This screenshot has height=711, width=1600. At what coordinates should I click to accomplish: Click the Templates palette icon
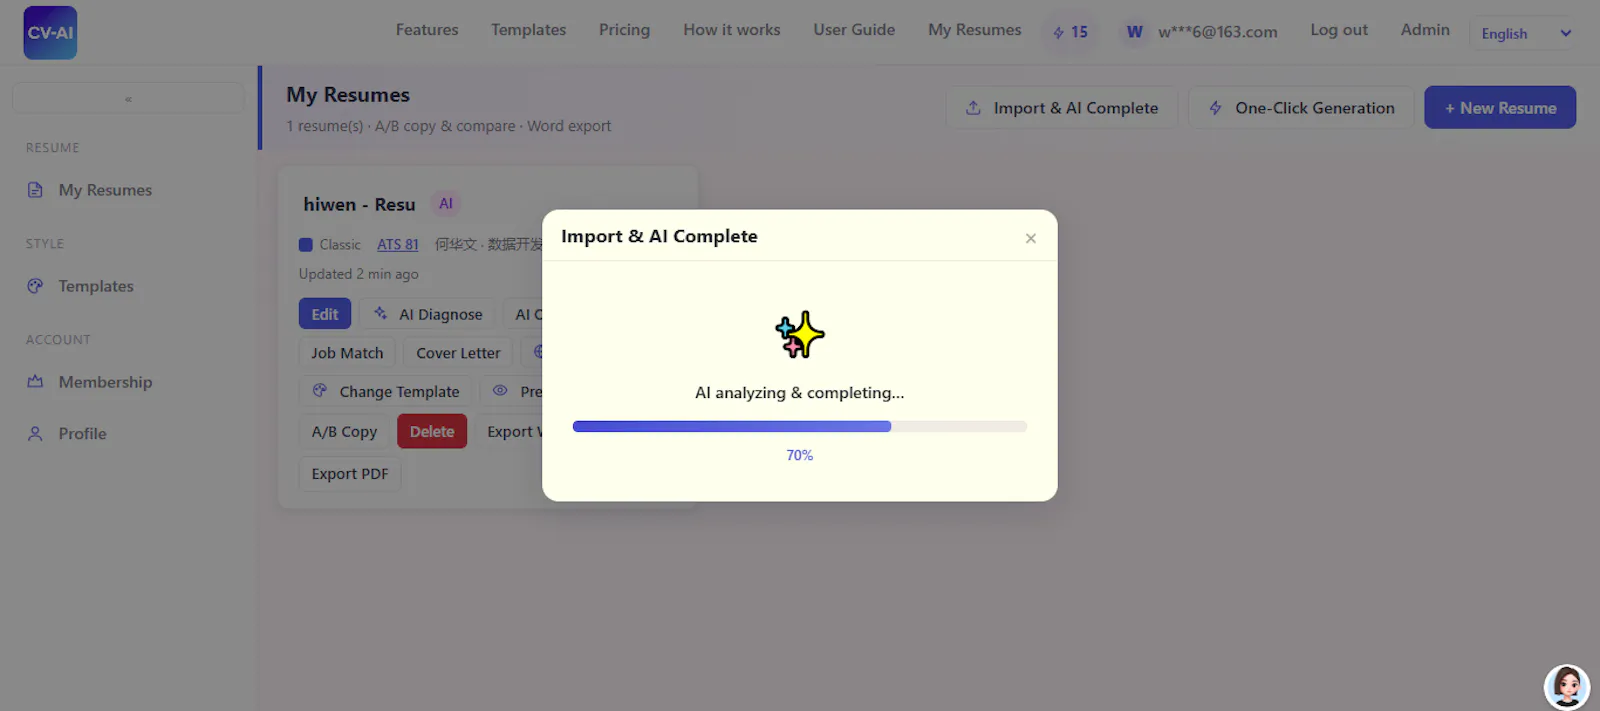click(x=35, y=286)
